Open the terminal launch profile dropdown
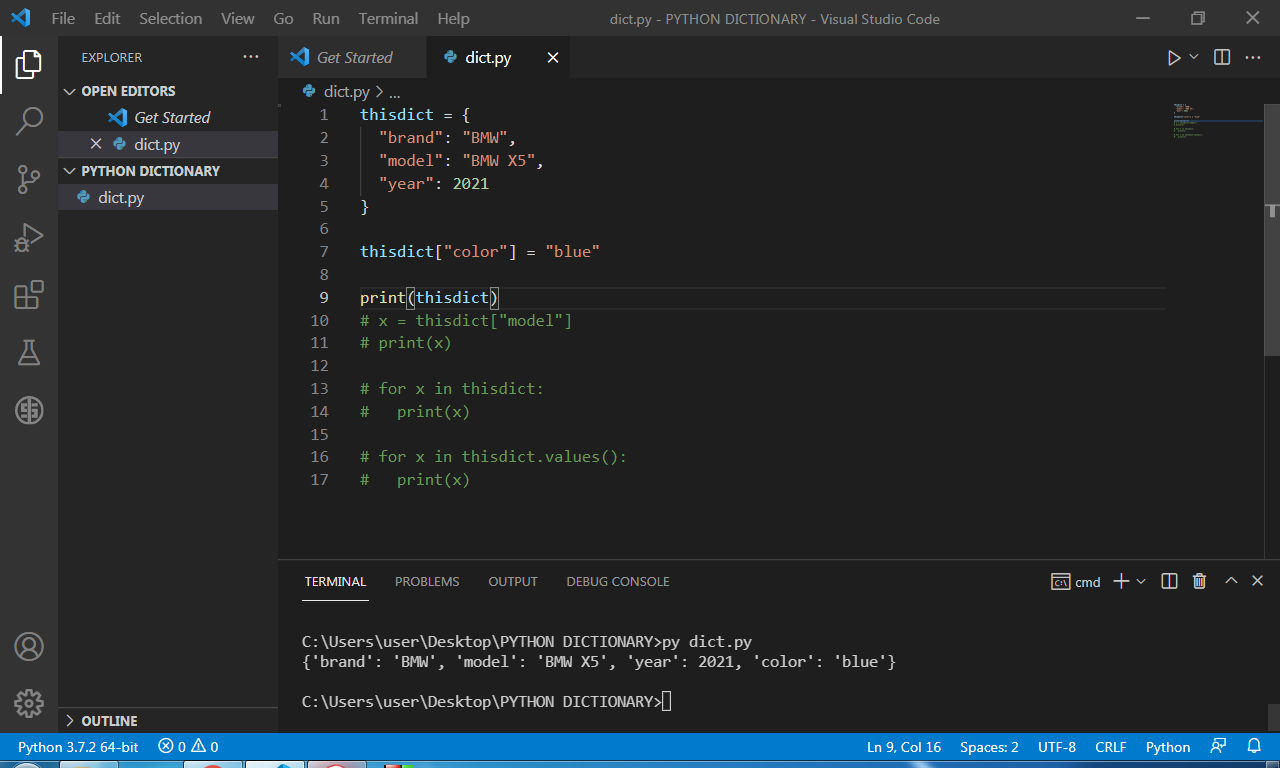 (1141, 581)
